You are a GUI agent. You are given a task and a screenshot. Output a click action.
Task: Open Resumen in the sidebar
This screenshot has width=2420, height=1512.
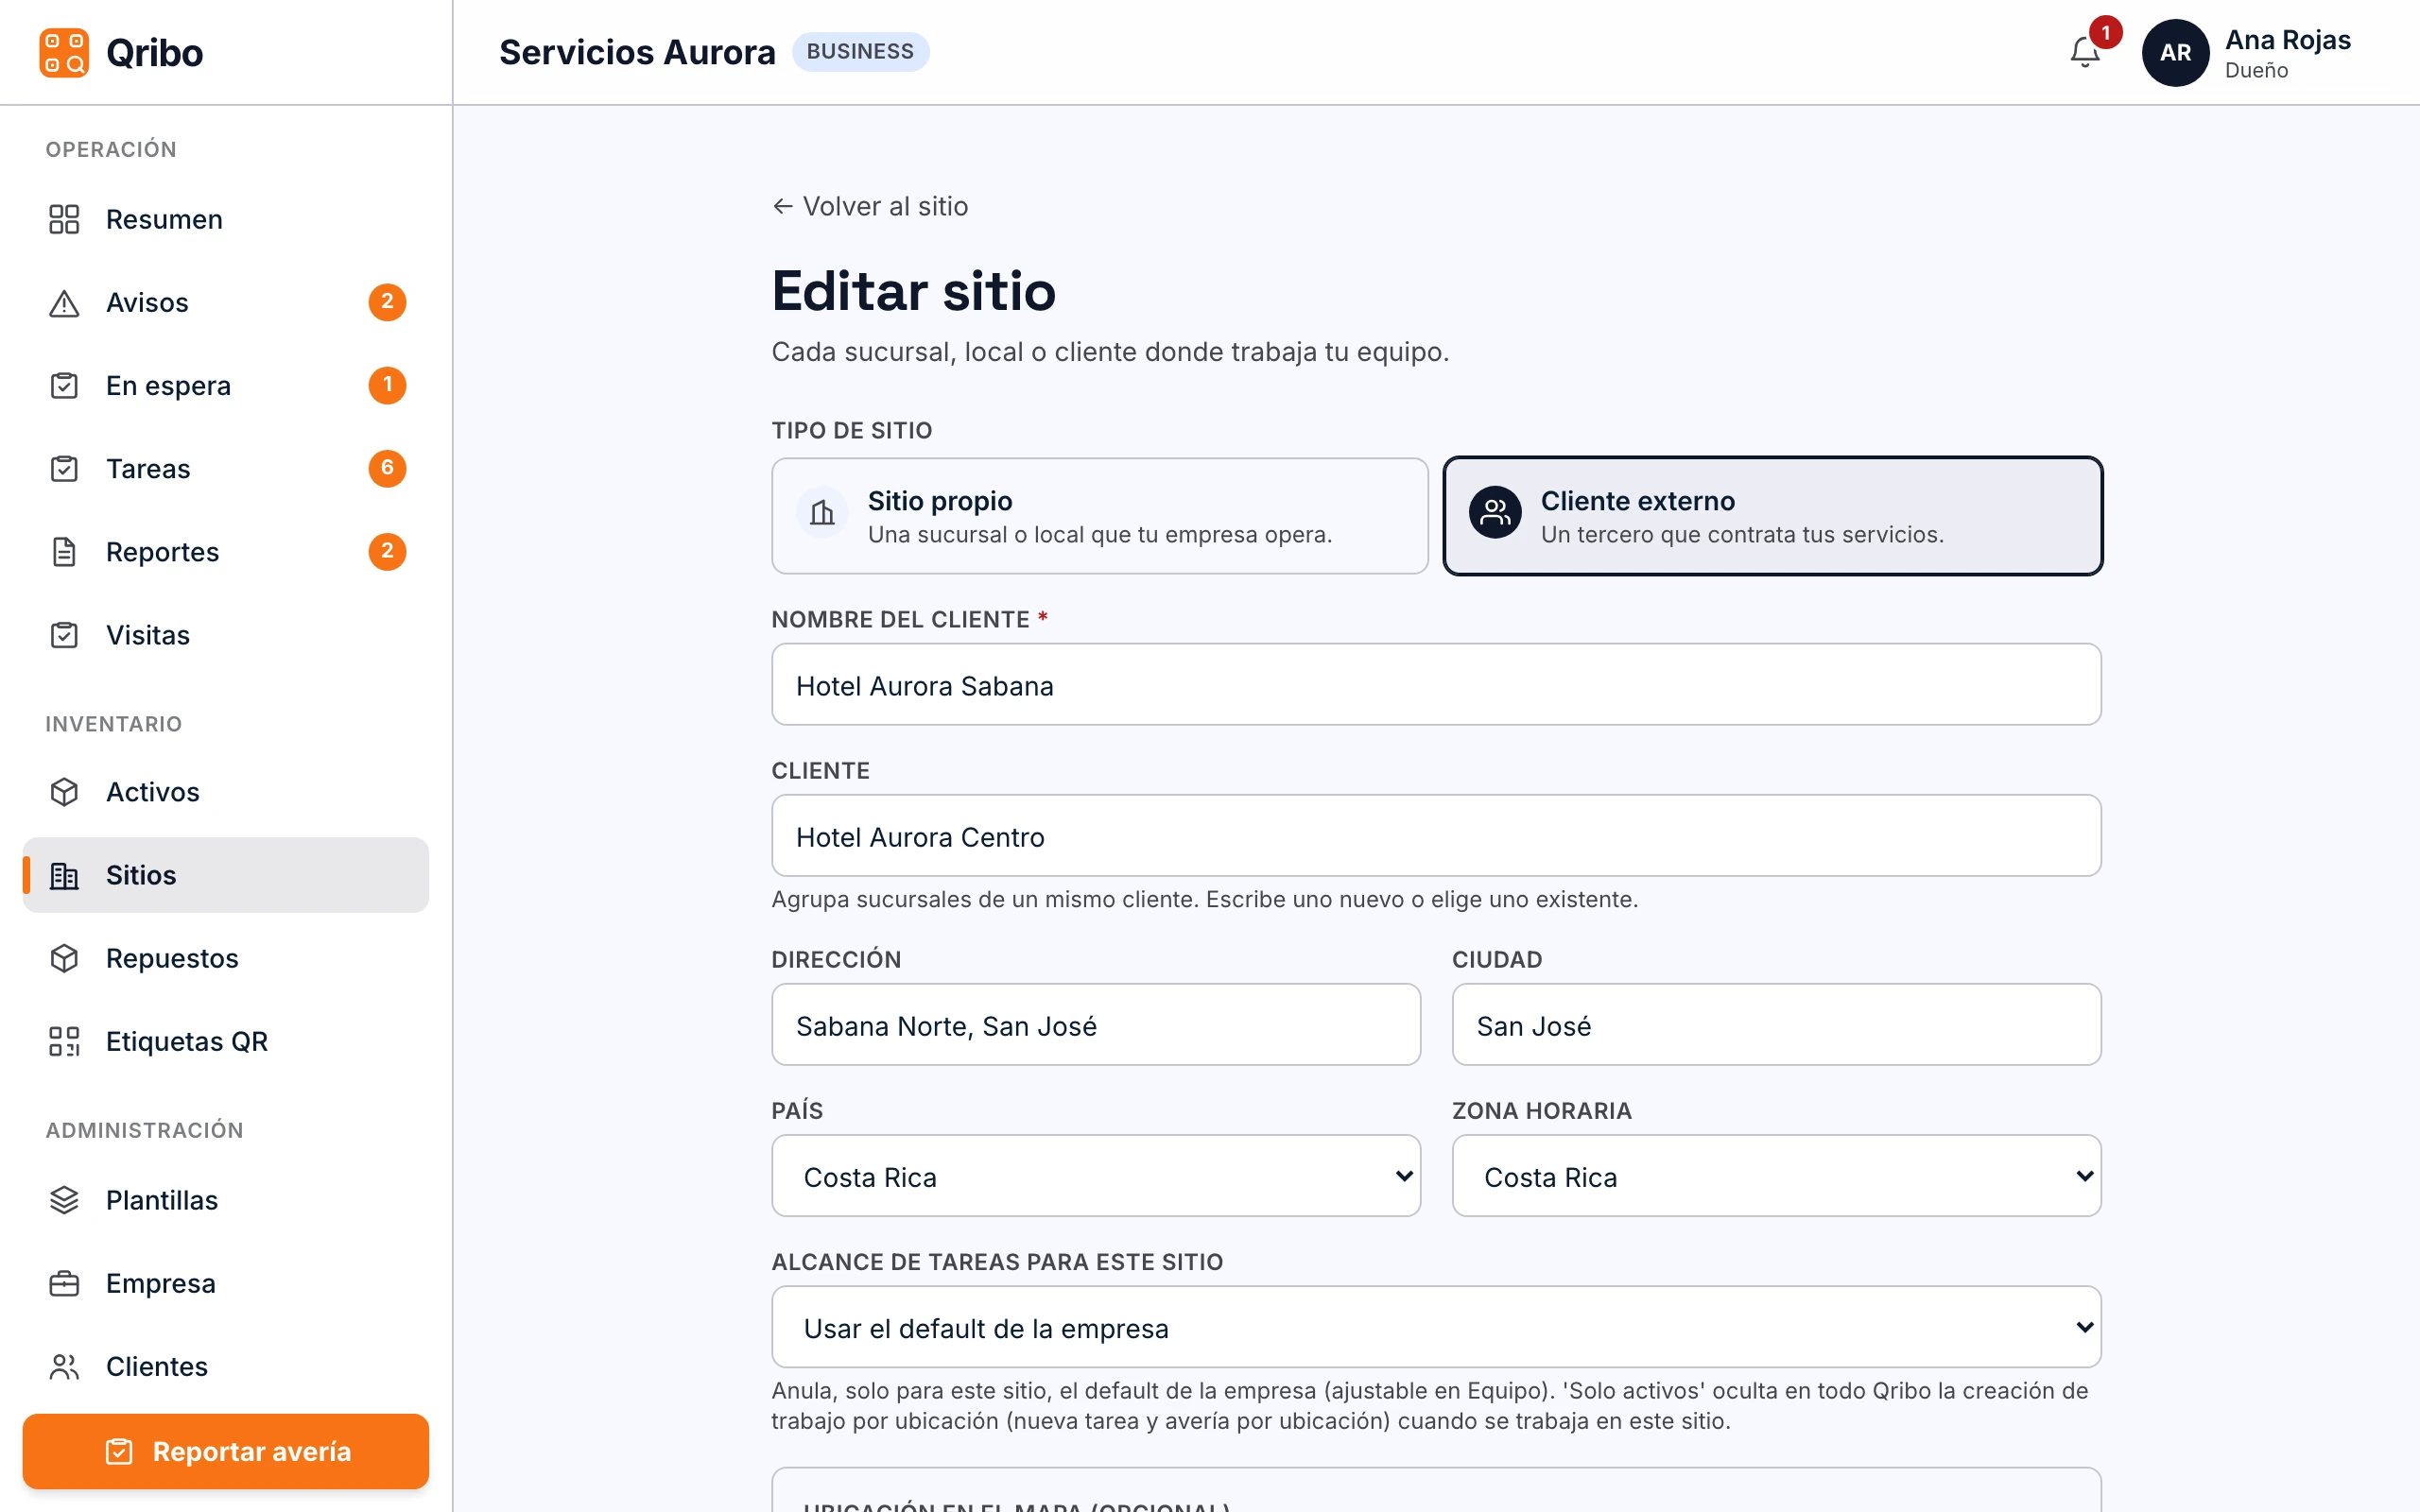click(225, 219)
